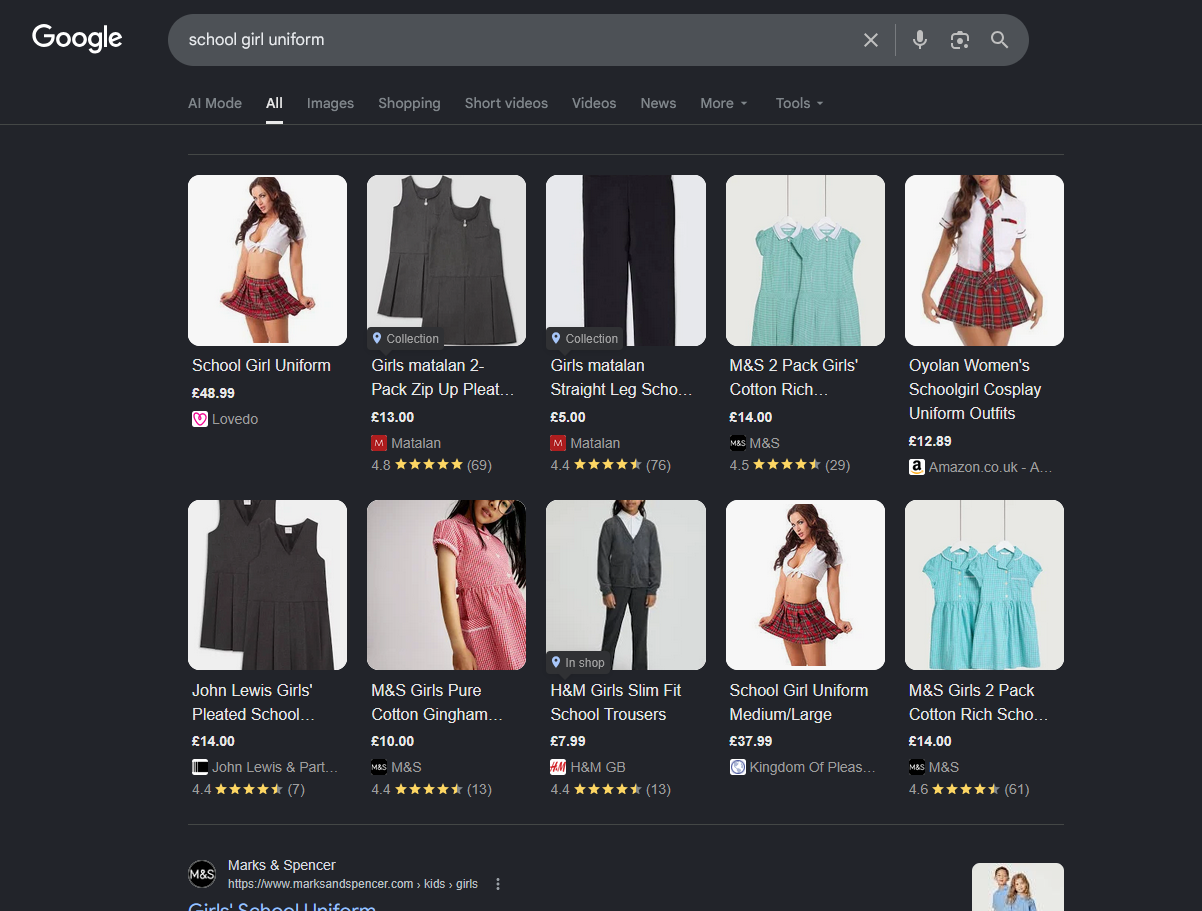Open search by image camera icon
1202x911 pixels.
(x=960, y=40)
